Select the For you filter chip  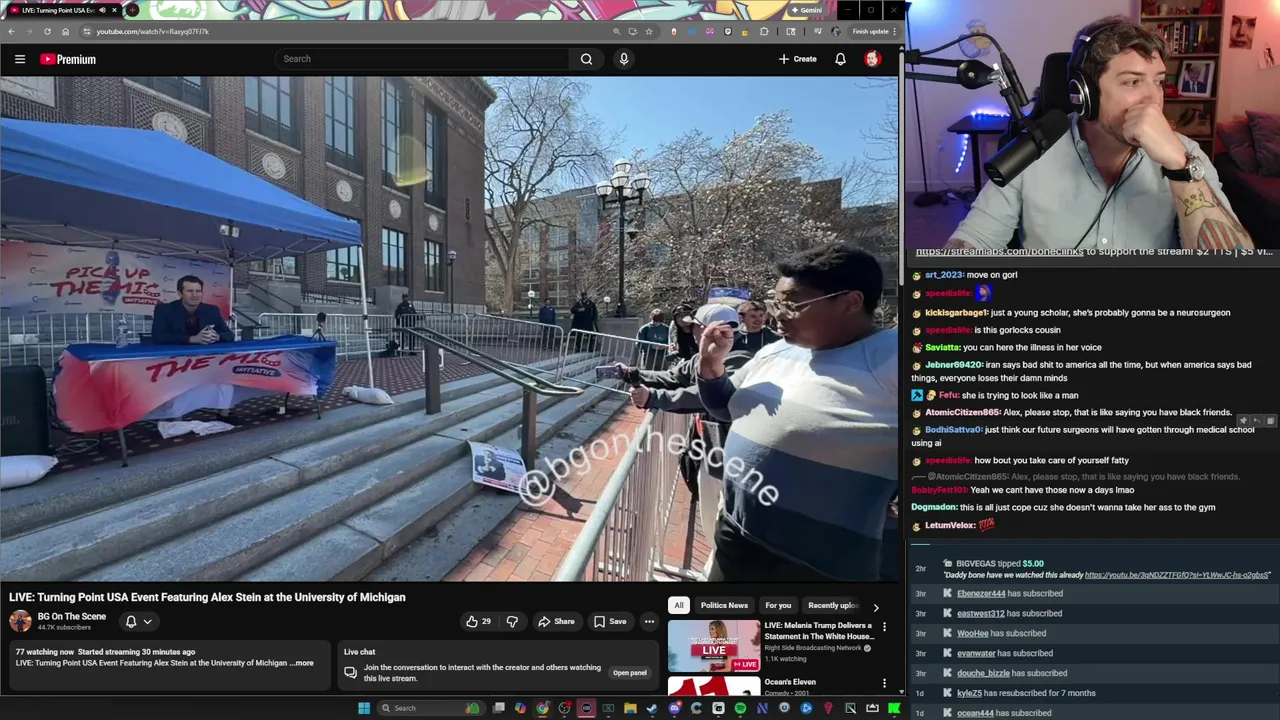click(x=778, y=605)
